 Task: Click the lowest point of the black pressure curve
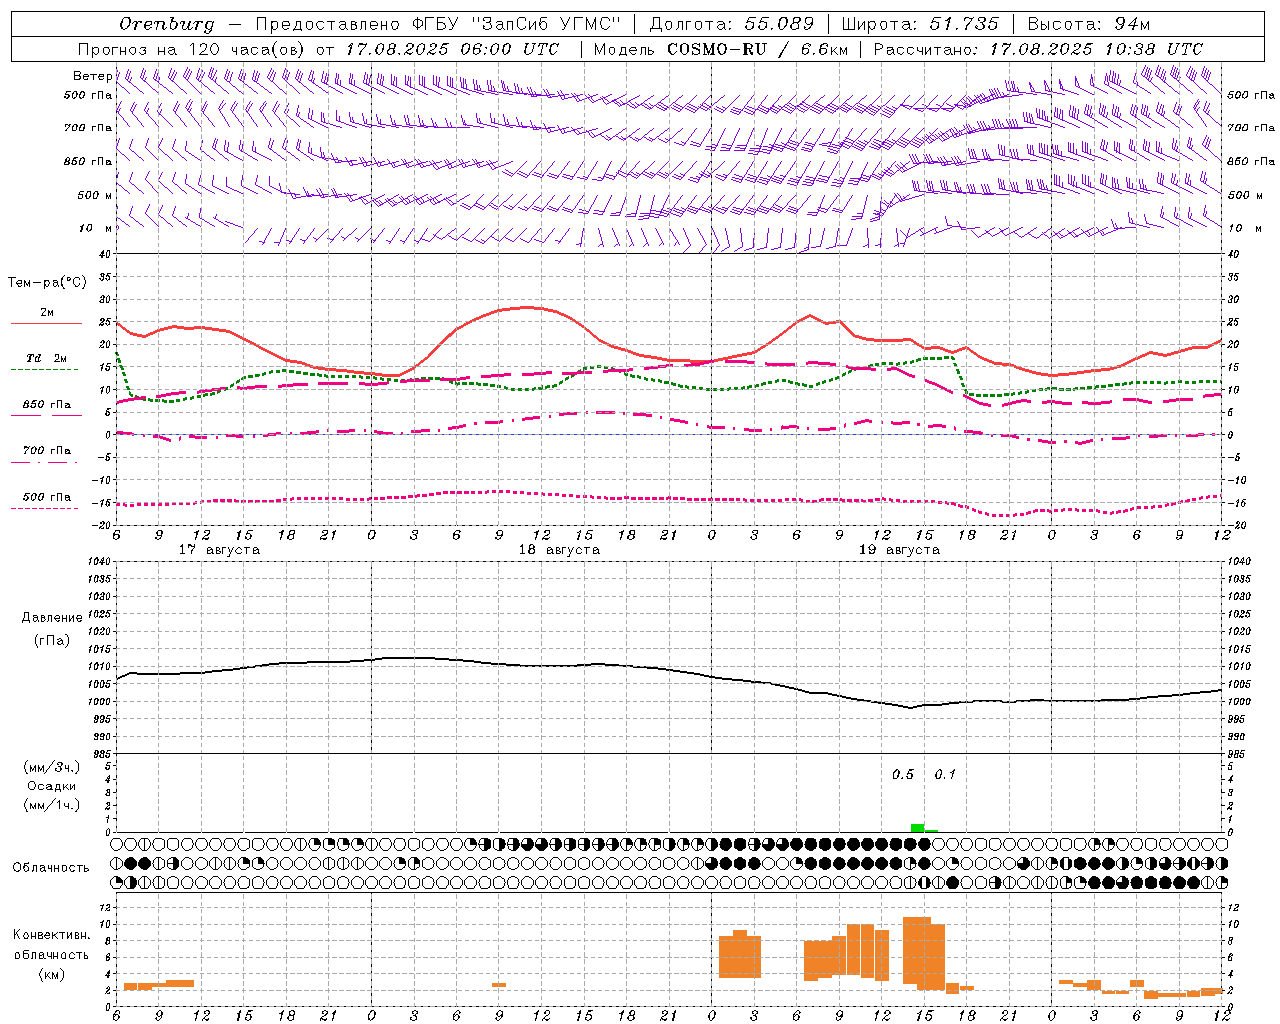911,708
